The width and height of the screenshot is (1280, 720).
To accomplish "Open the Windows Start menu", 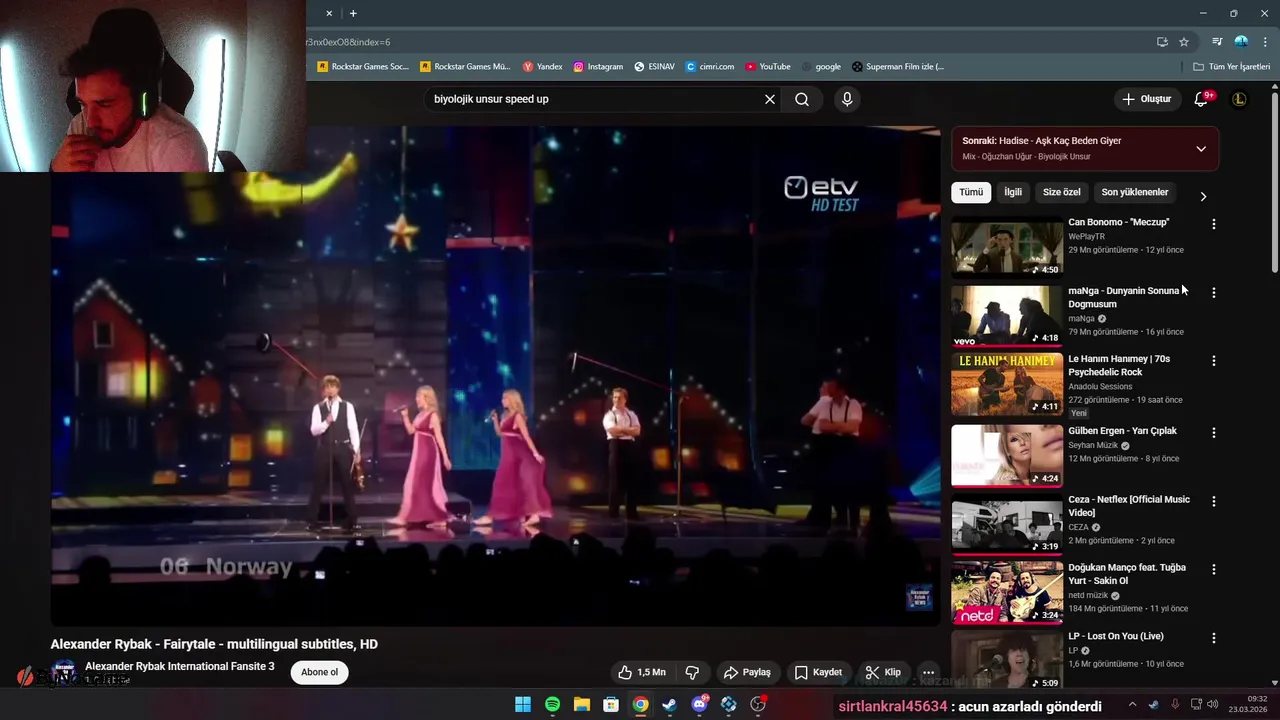I will (523, 705).
